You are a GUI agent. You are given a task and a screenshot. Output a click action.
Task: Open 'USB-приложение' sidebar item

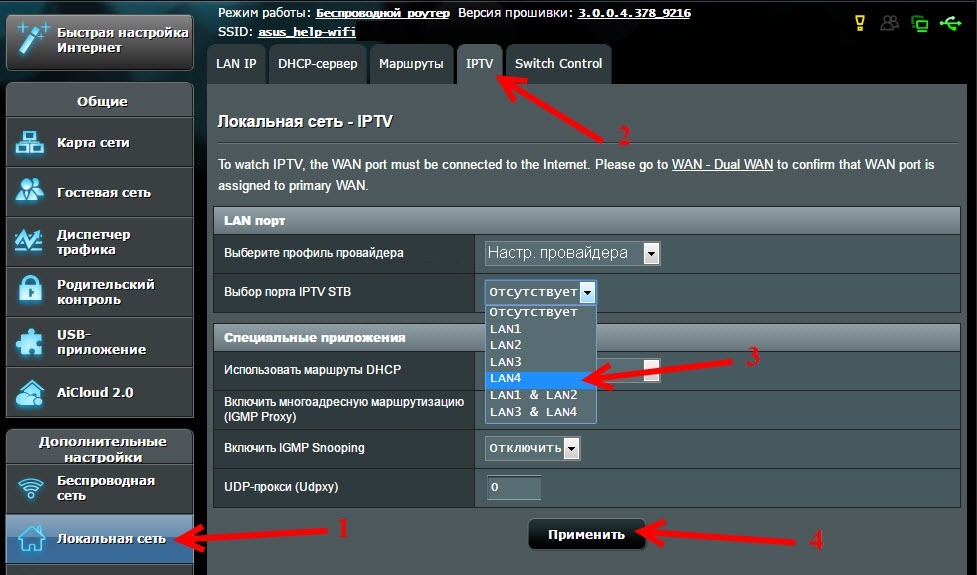[100, 341]
